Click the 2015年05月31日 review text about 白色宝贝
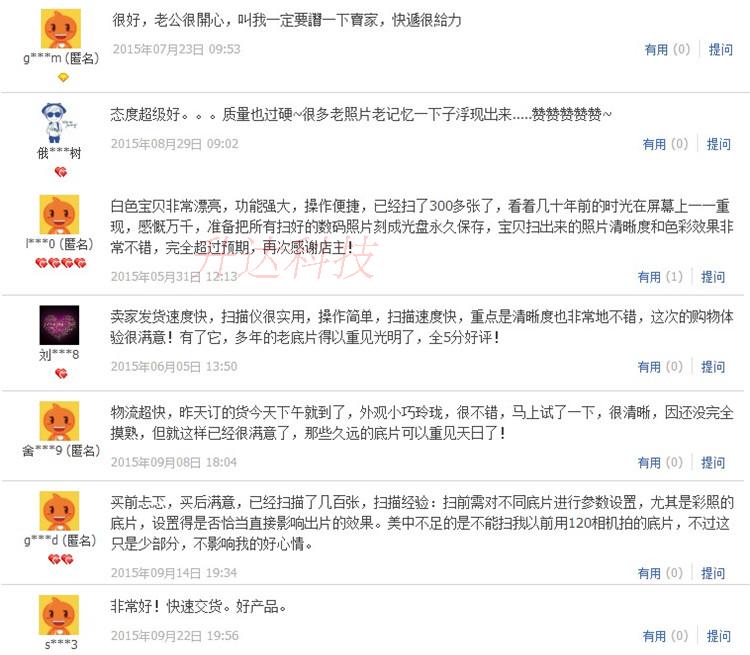 pos(421,227)
